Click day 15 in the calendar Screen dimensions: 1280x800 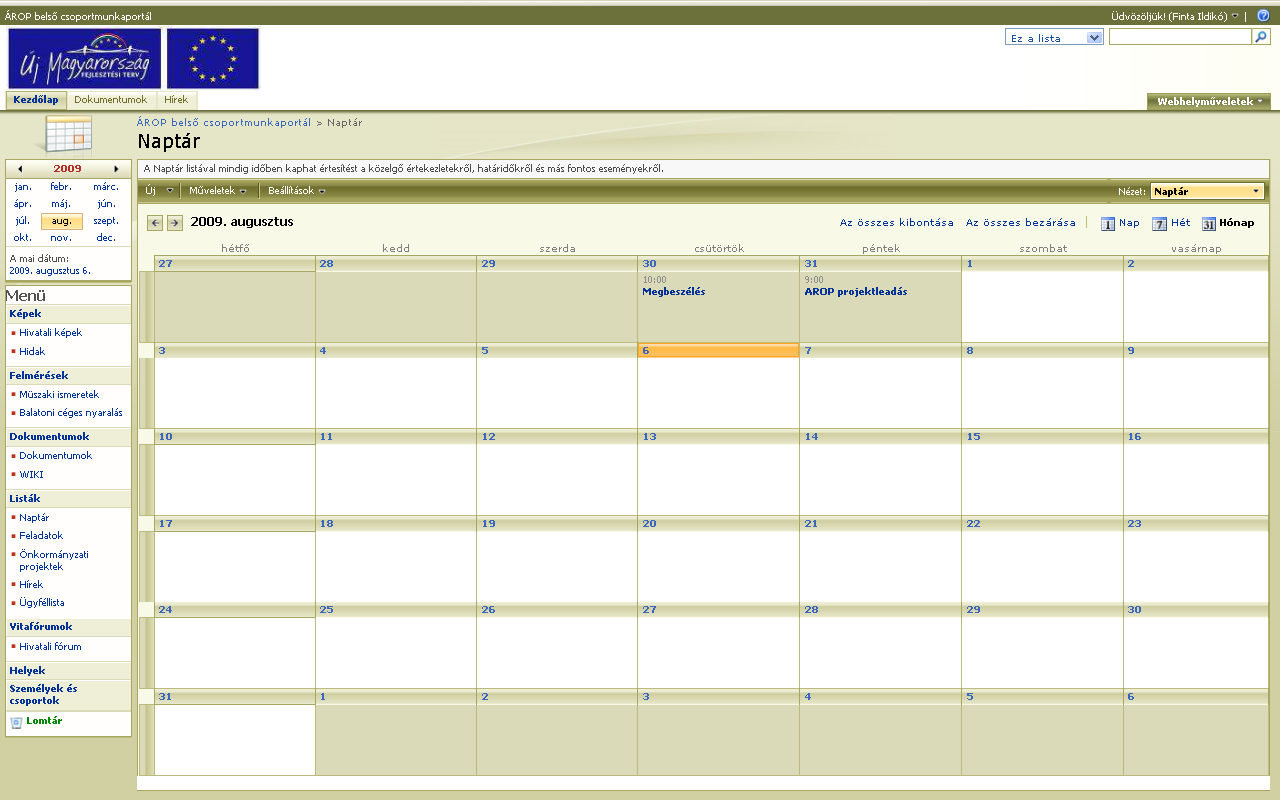click(973, 437)
